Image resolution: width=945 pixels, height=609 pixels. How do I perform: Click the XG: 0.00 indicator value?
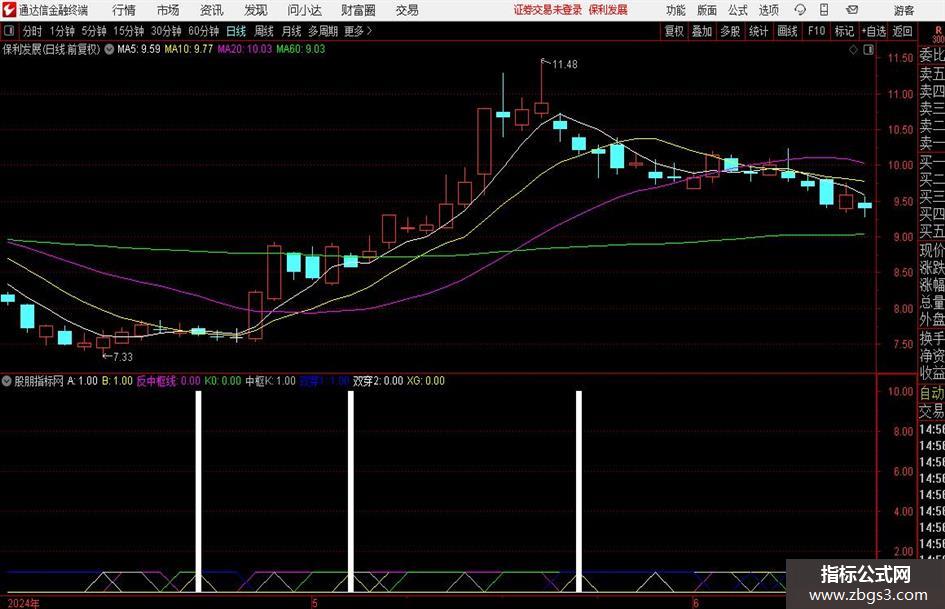click(426, 381)
